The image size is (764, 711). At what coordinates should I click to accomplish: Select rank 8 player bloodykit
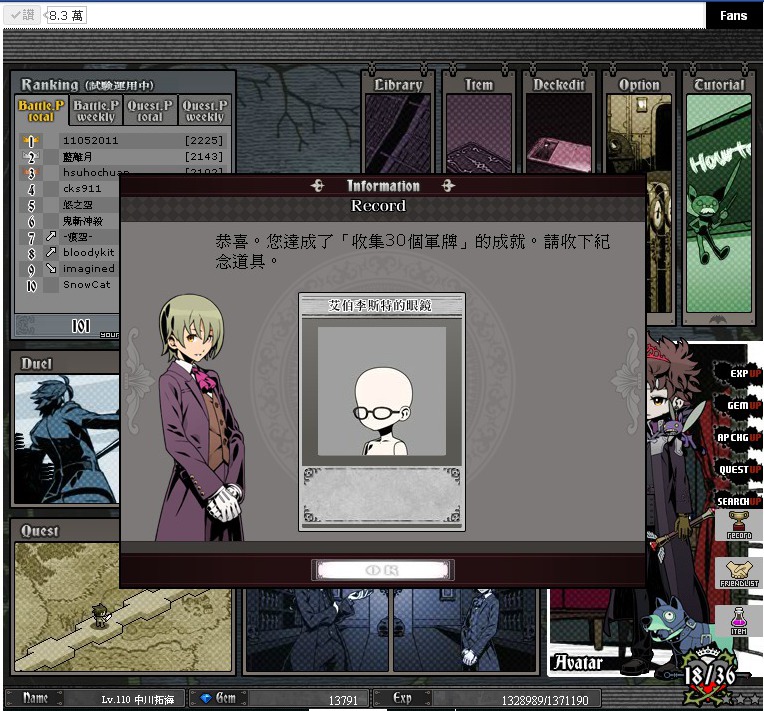(x=89, y=252)
